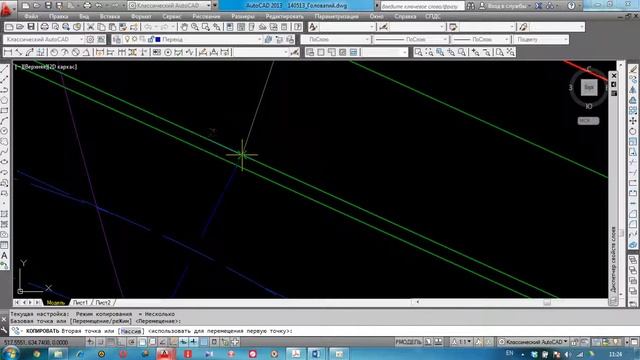The image size is (640, 360).
Task: Open the Файл menu
Action: [x=31, y=17]
